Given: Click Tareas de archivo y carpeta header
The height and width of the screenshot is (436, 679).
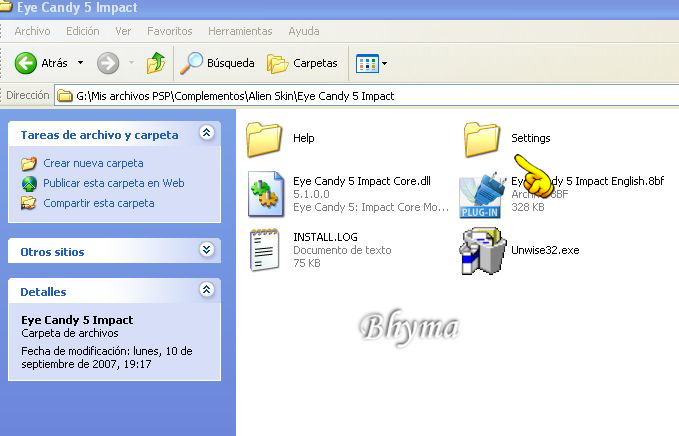Looking at the screenshot, I should click(x=100, y=135).
